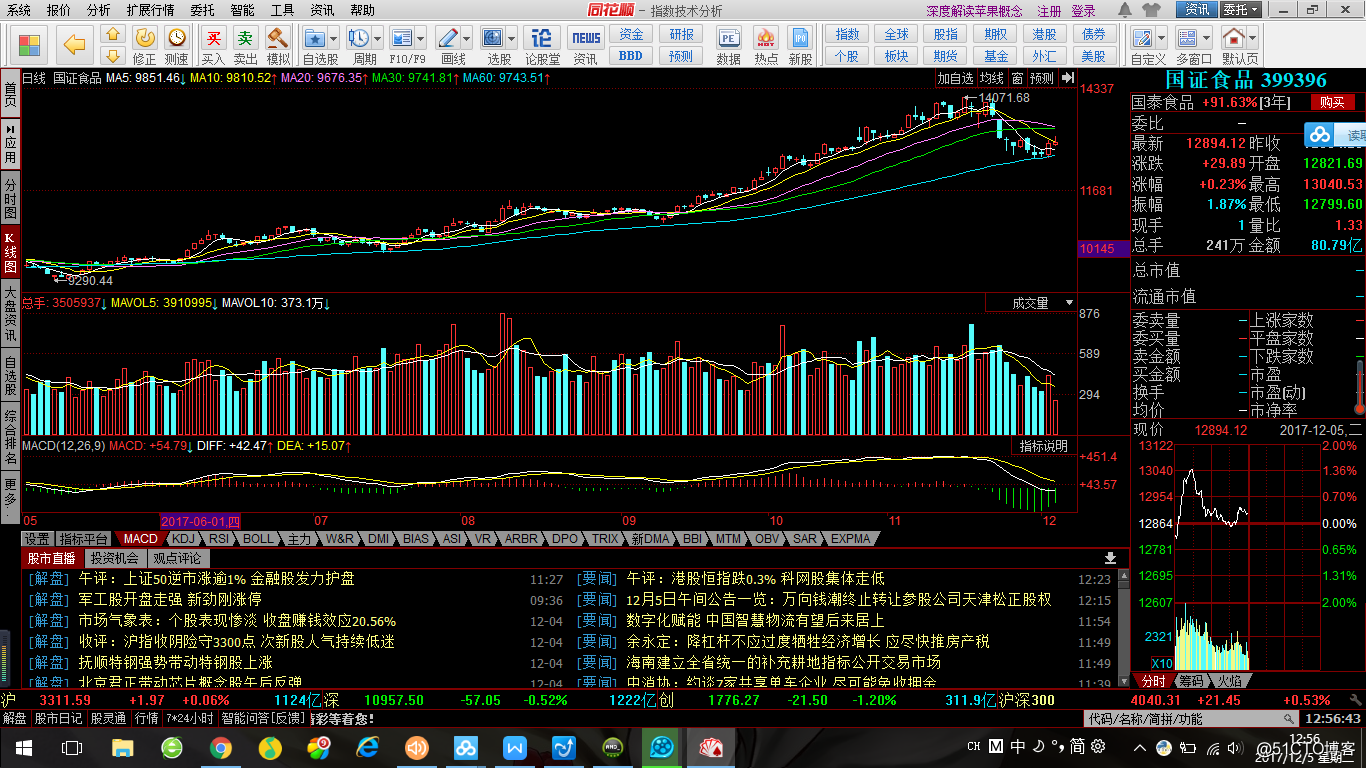Expand the F10/F9 dropdown arrow
The width and height of the screenshot is (1366, 768).
419,38
